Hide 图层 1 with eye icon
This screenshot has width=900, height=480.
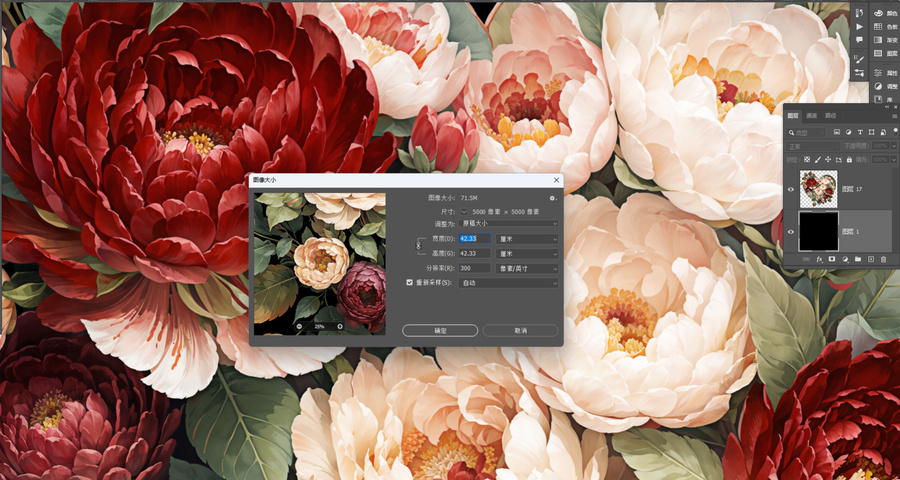791,232
